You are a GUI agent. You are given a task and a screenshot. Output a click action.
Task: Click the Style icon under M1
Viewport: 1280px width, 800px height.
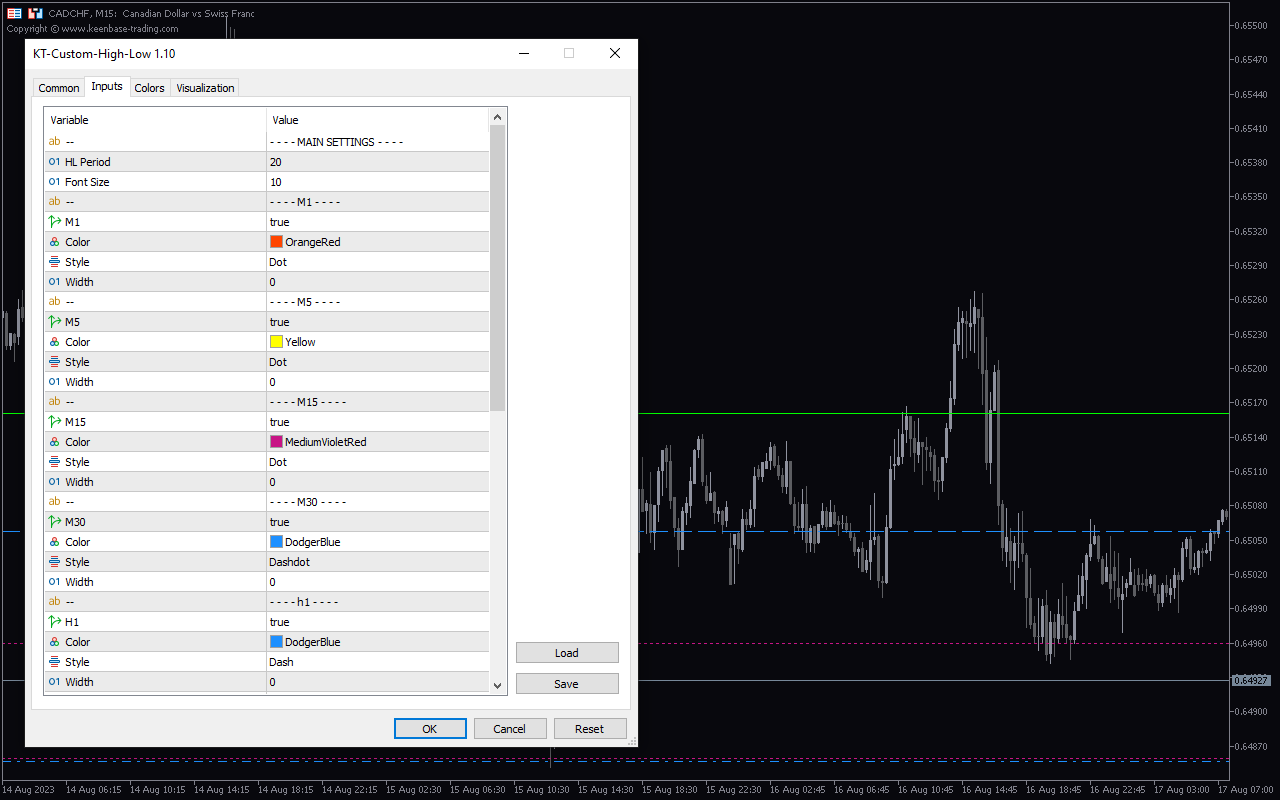(x=55, y=262)
